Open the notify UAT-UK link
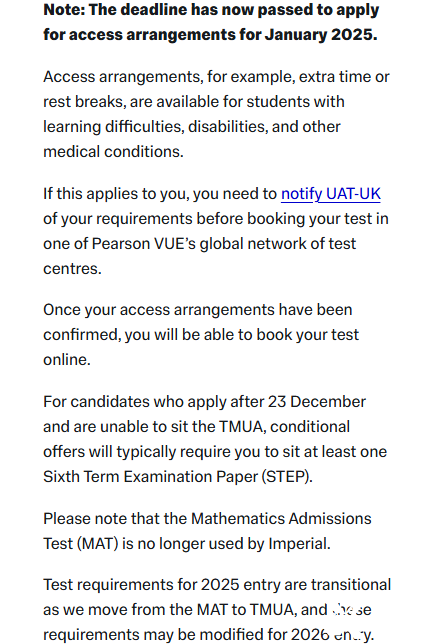 331,193
